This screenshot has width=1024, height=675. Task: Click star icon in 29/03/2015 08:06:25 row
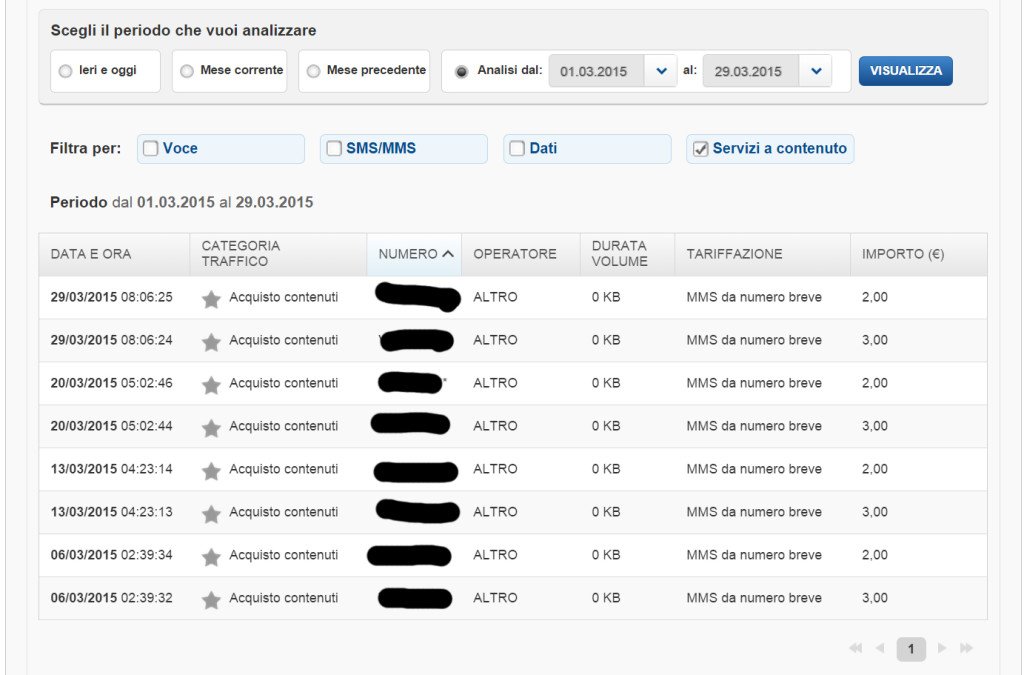click(x=211, y=298)
